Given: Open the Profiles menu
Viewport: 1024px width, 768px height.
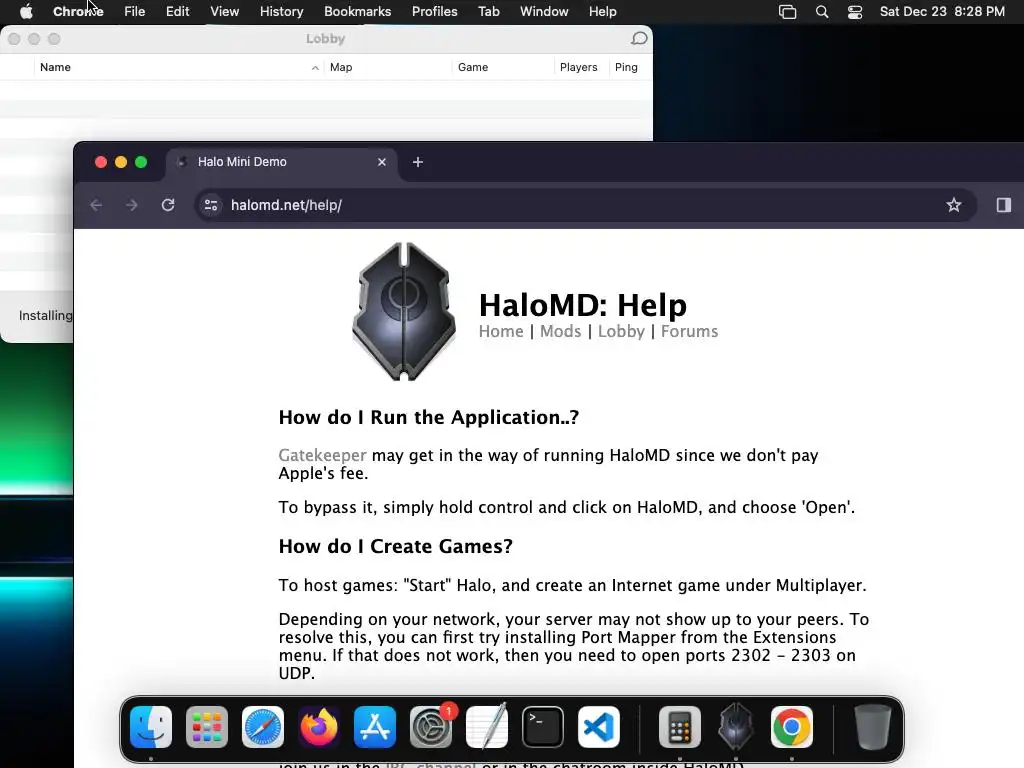Looking at the screenshot, I should click(434, 11).
